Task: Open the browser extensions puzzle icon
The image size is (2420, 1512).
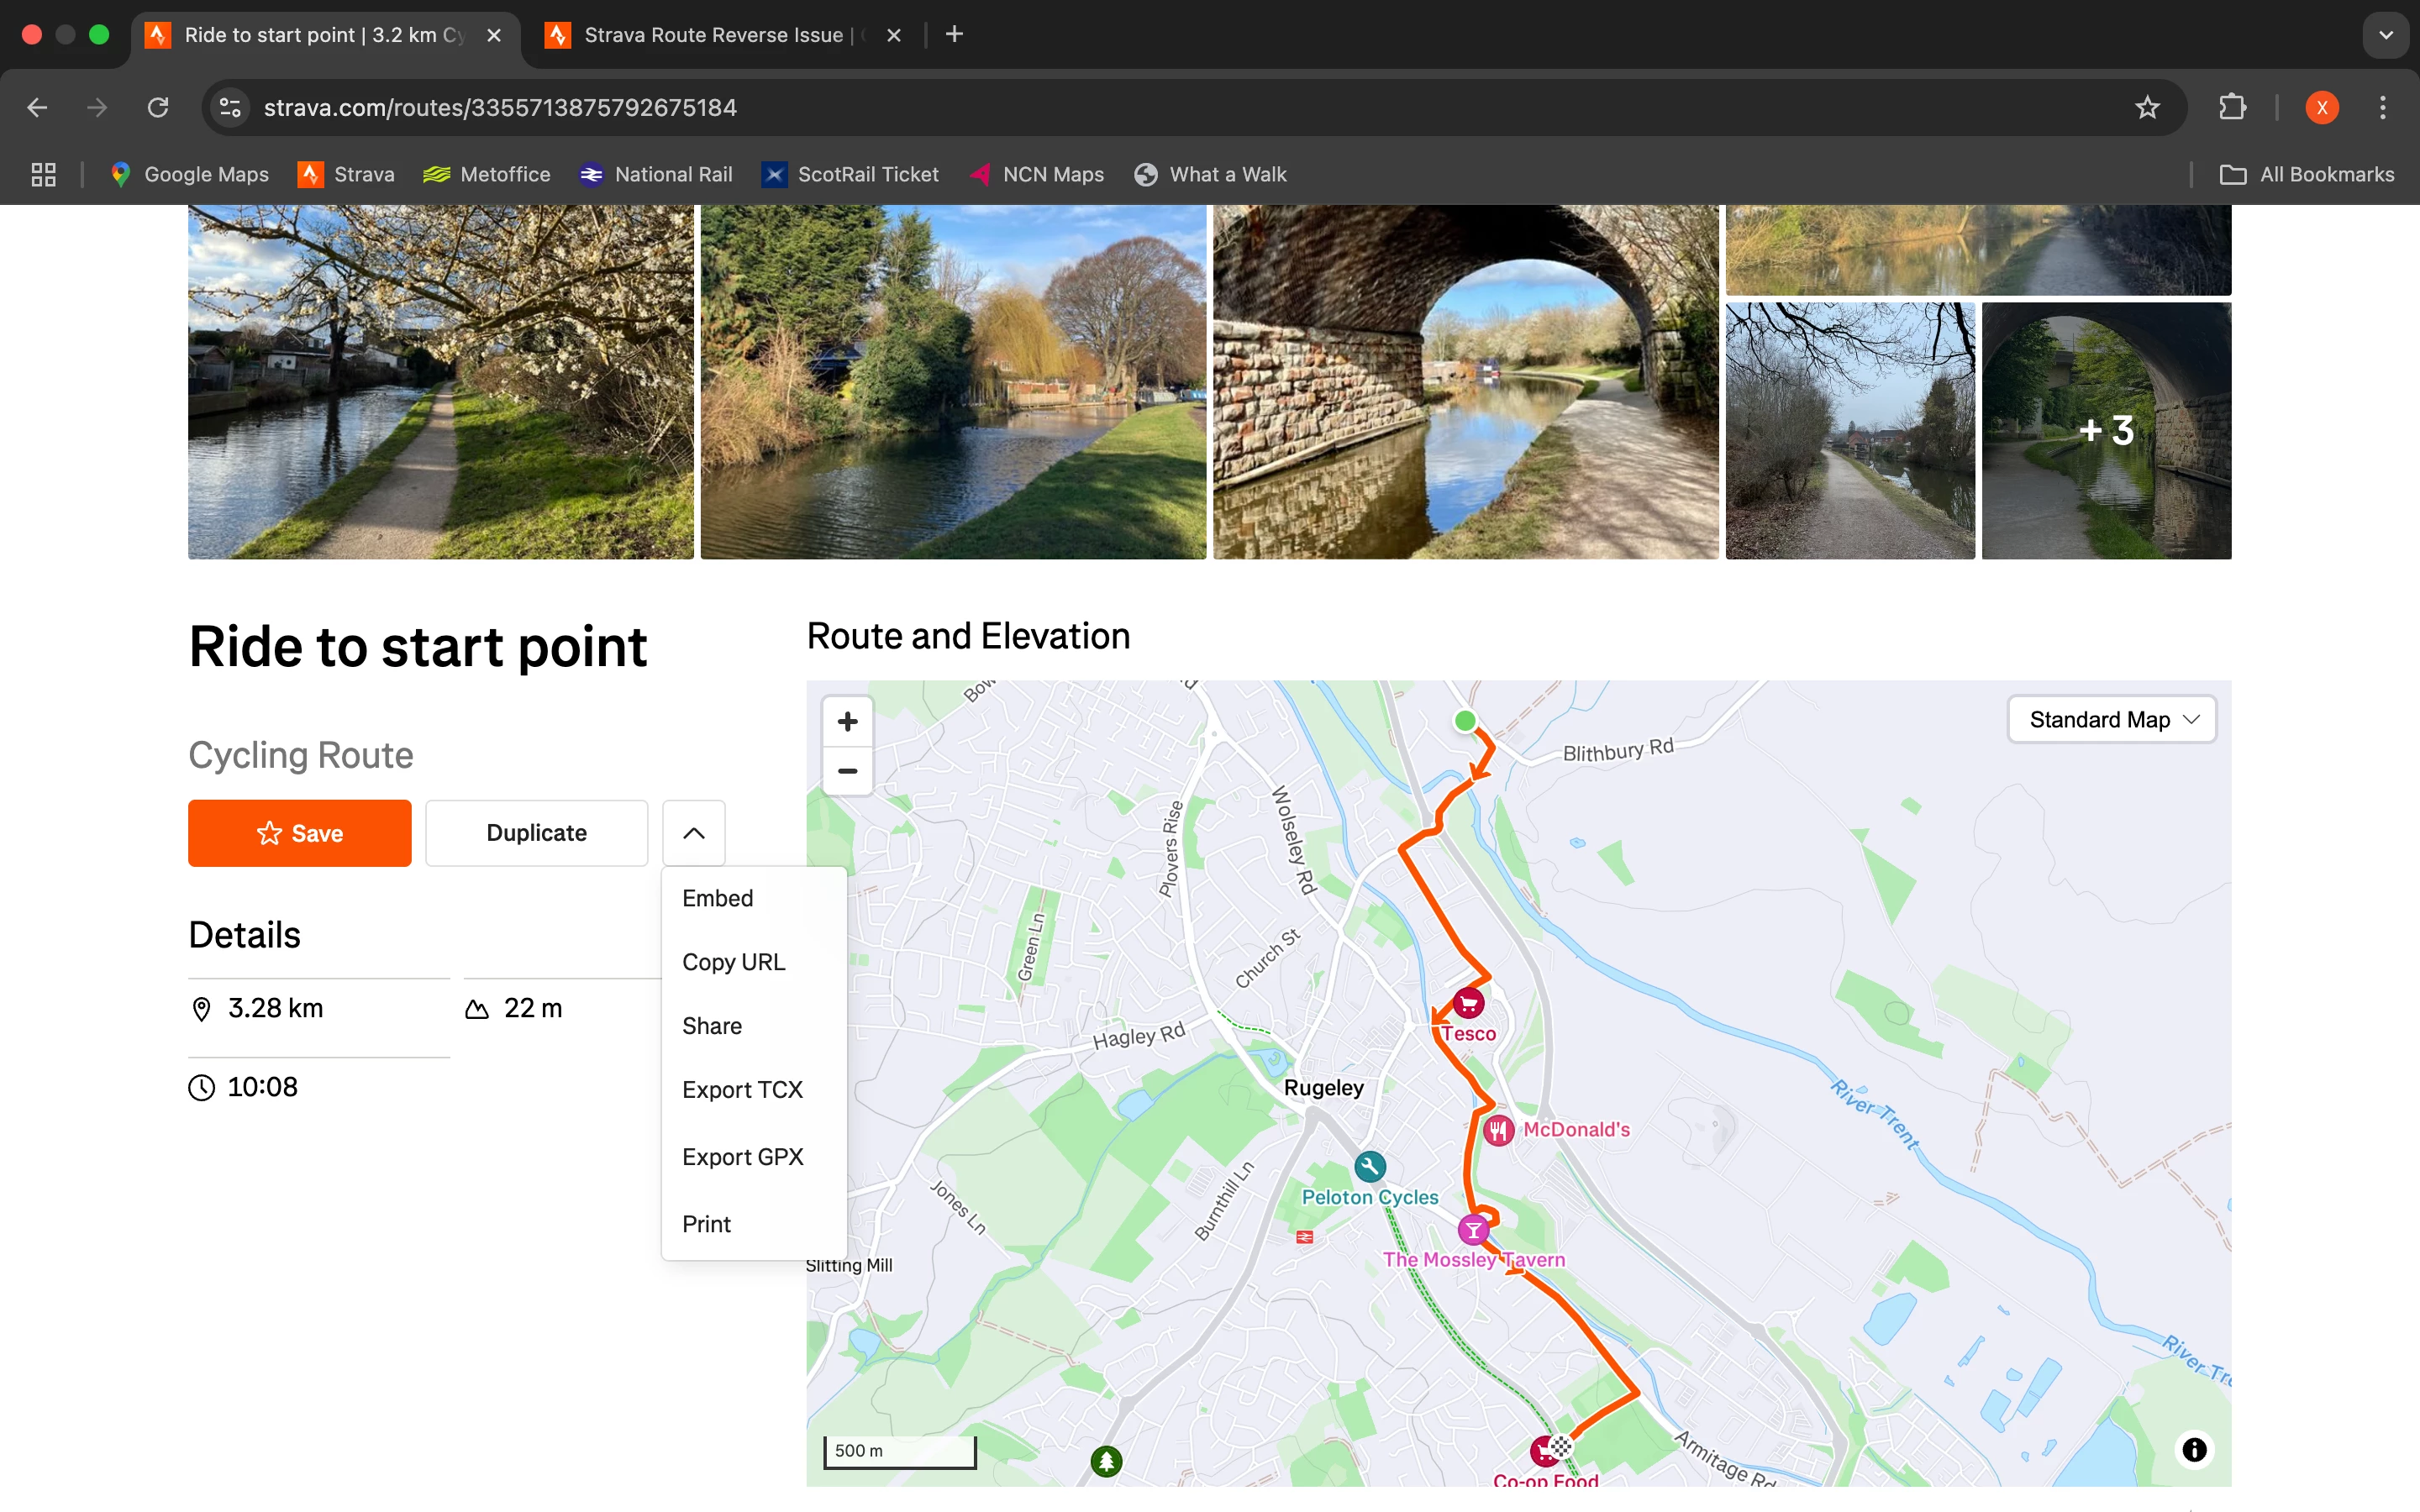Action: (2232, 108)
